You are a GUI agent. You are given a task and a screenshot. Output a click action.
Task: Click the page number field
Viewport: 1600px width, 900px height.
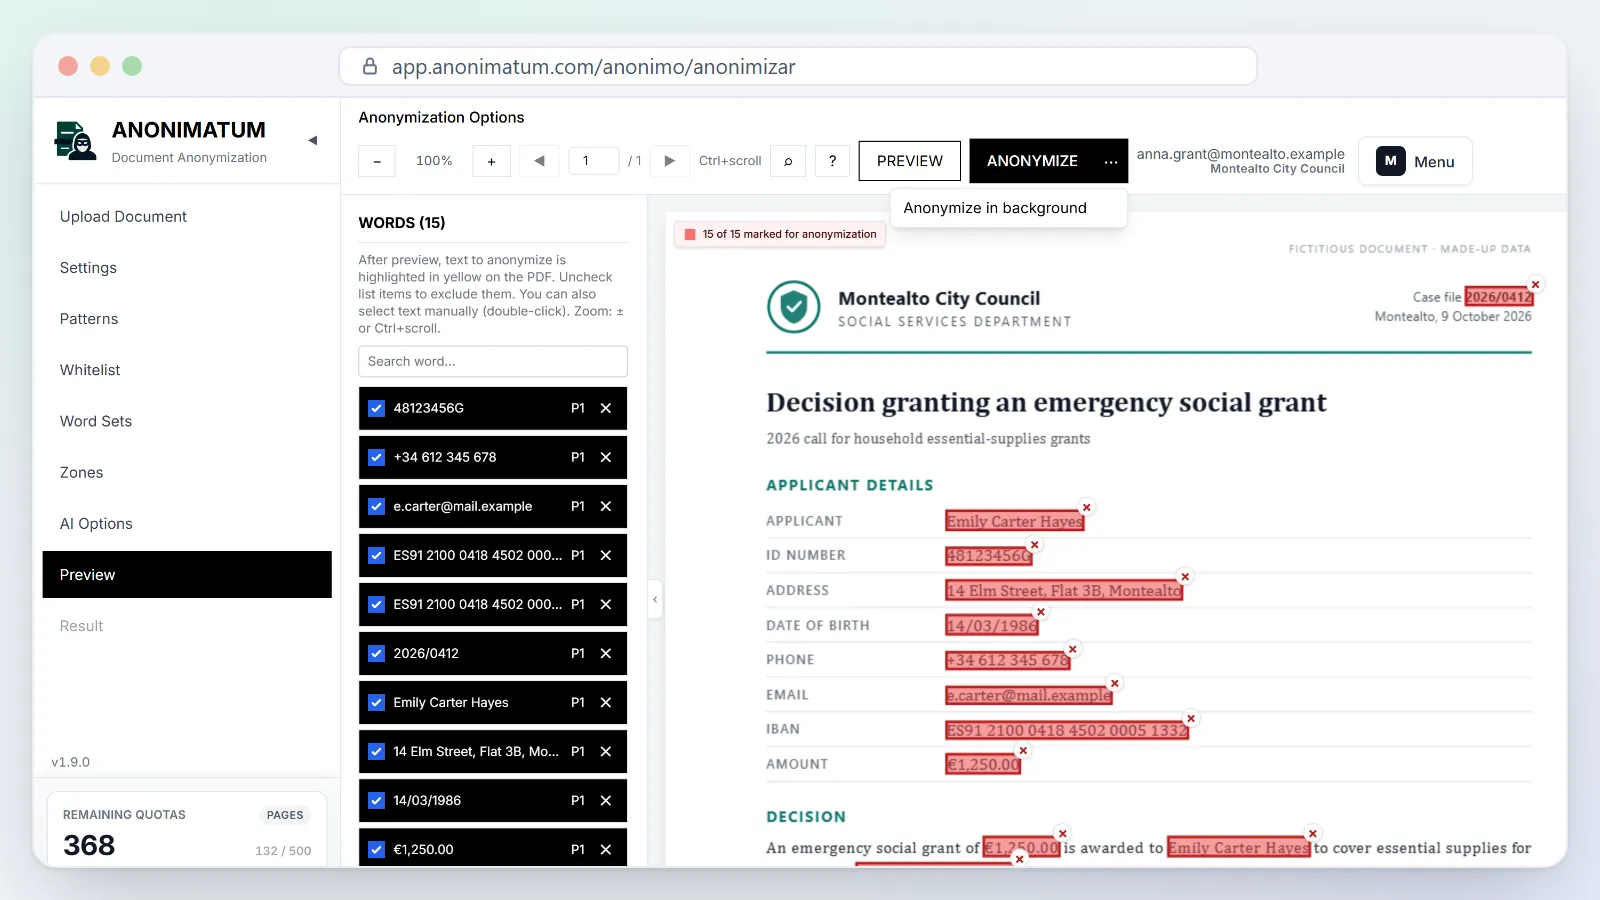pos(594,161)
